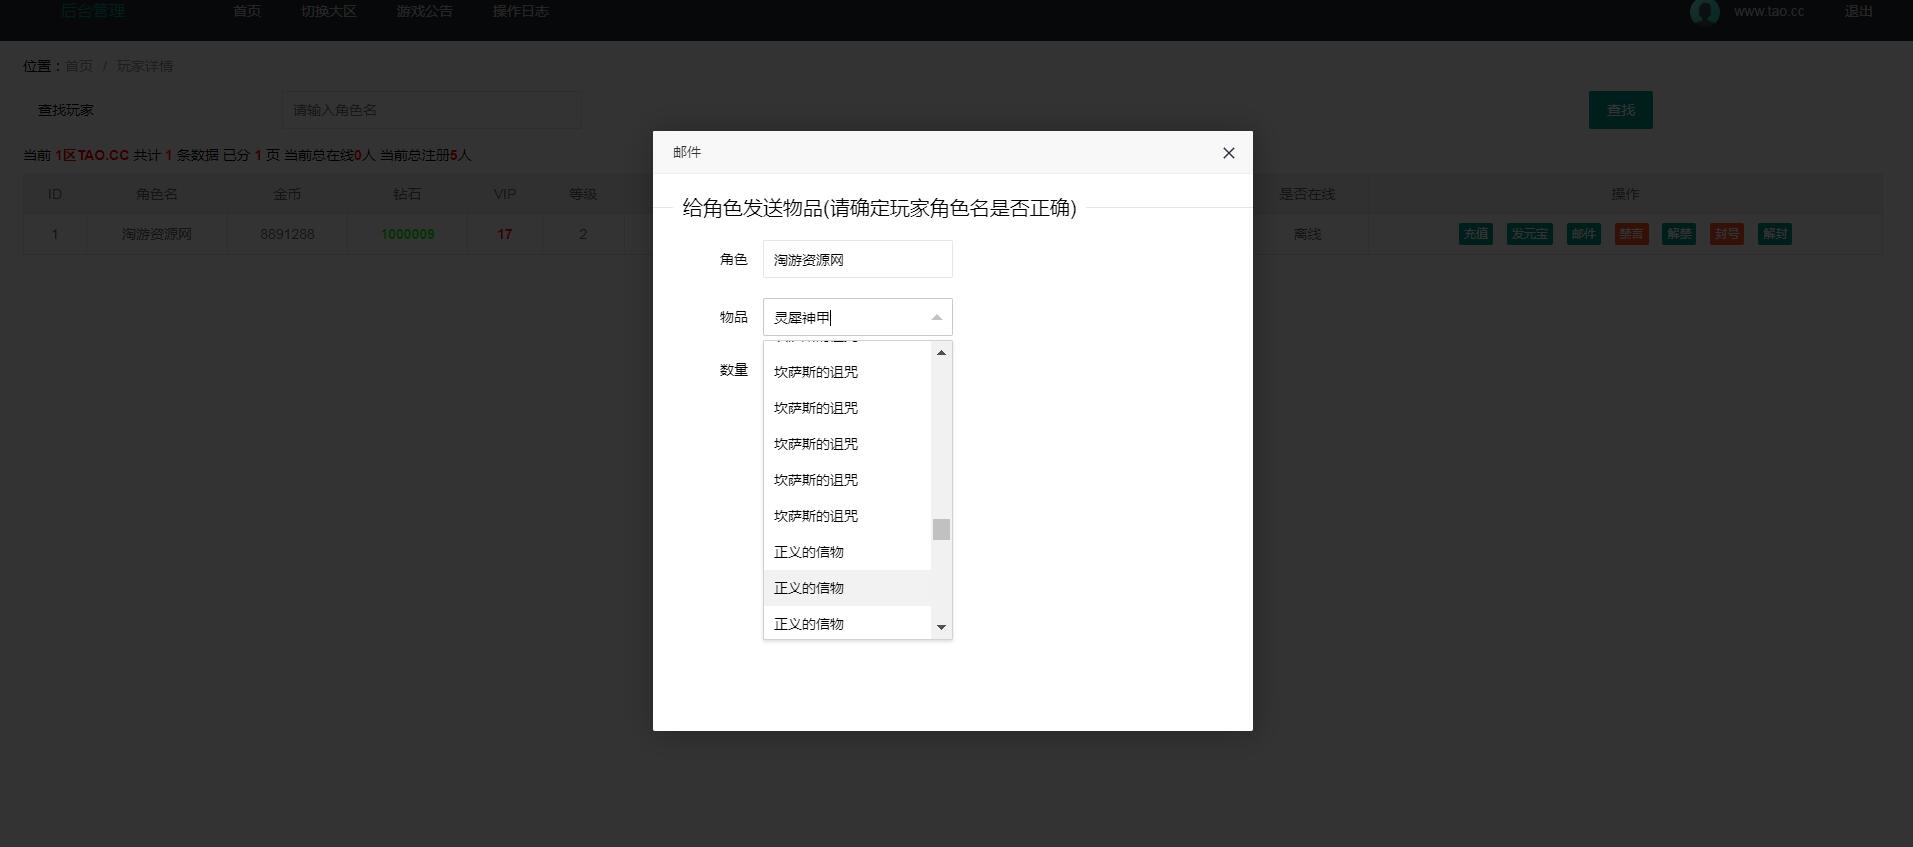Open the 首页 navigation menu item
The image size is (1913, 847).
pos(247,12)
